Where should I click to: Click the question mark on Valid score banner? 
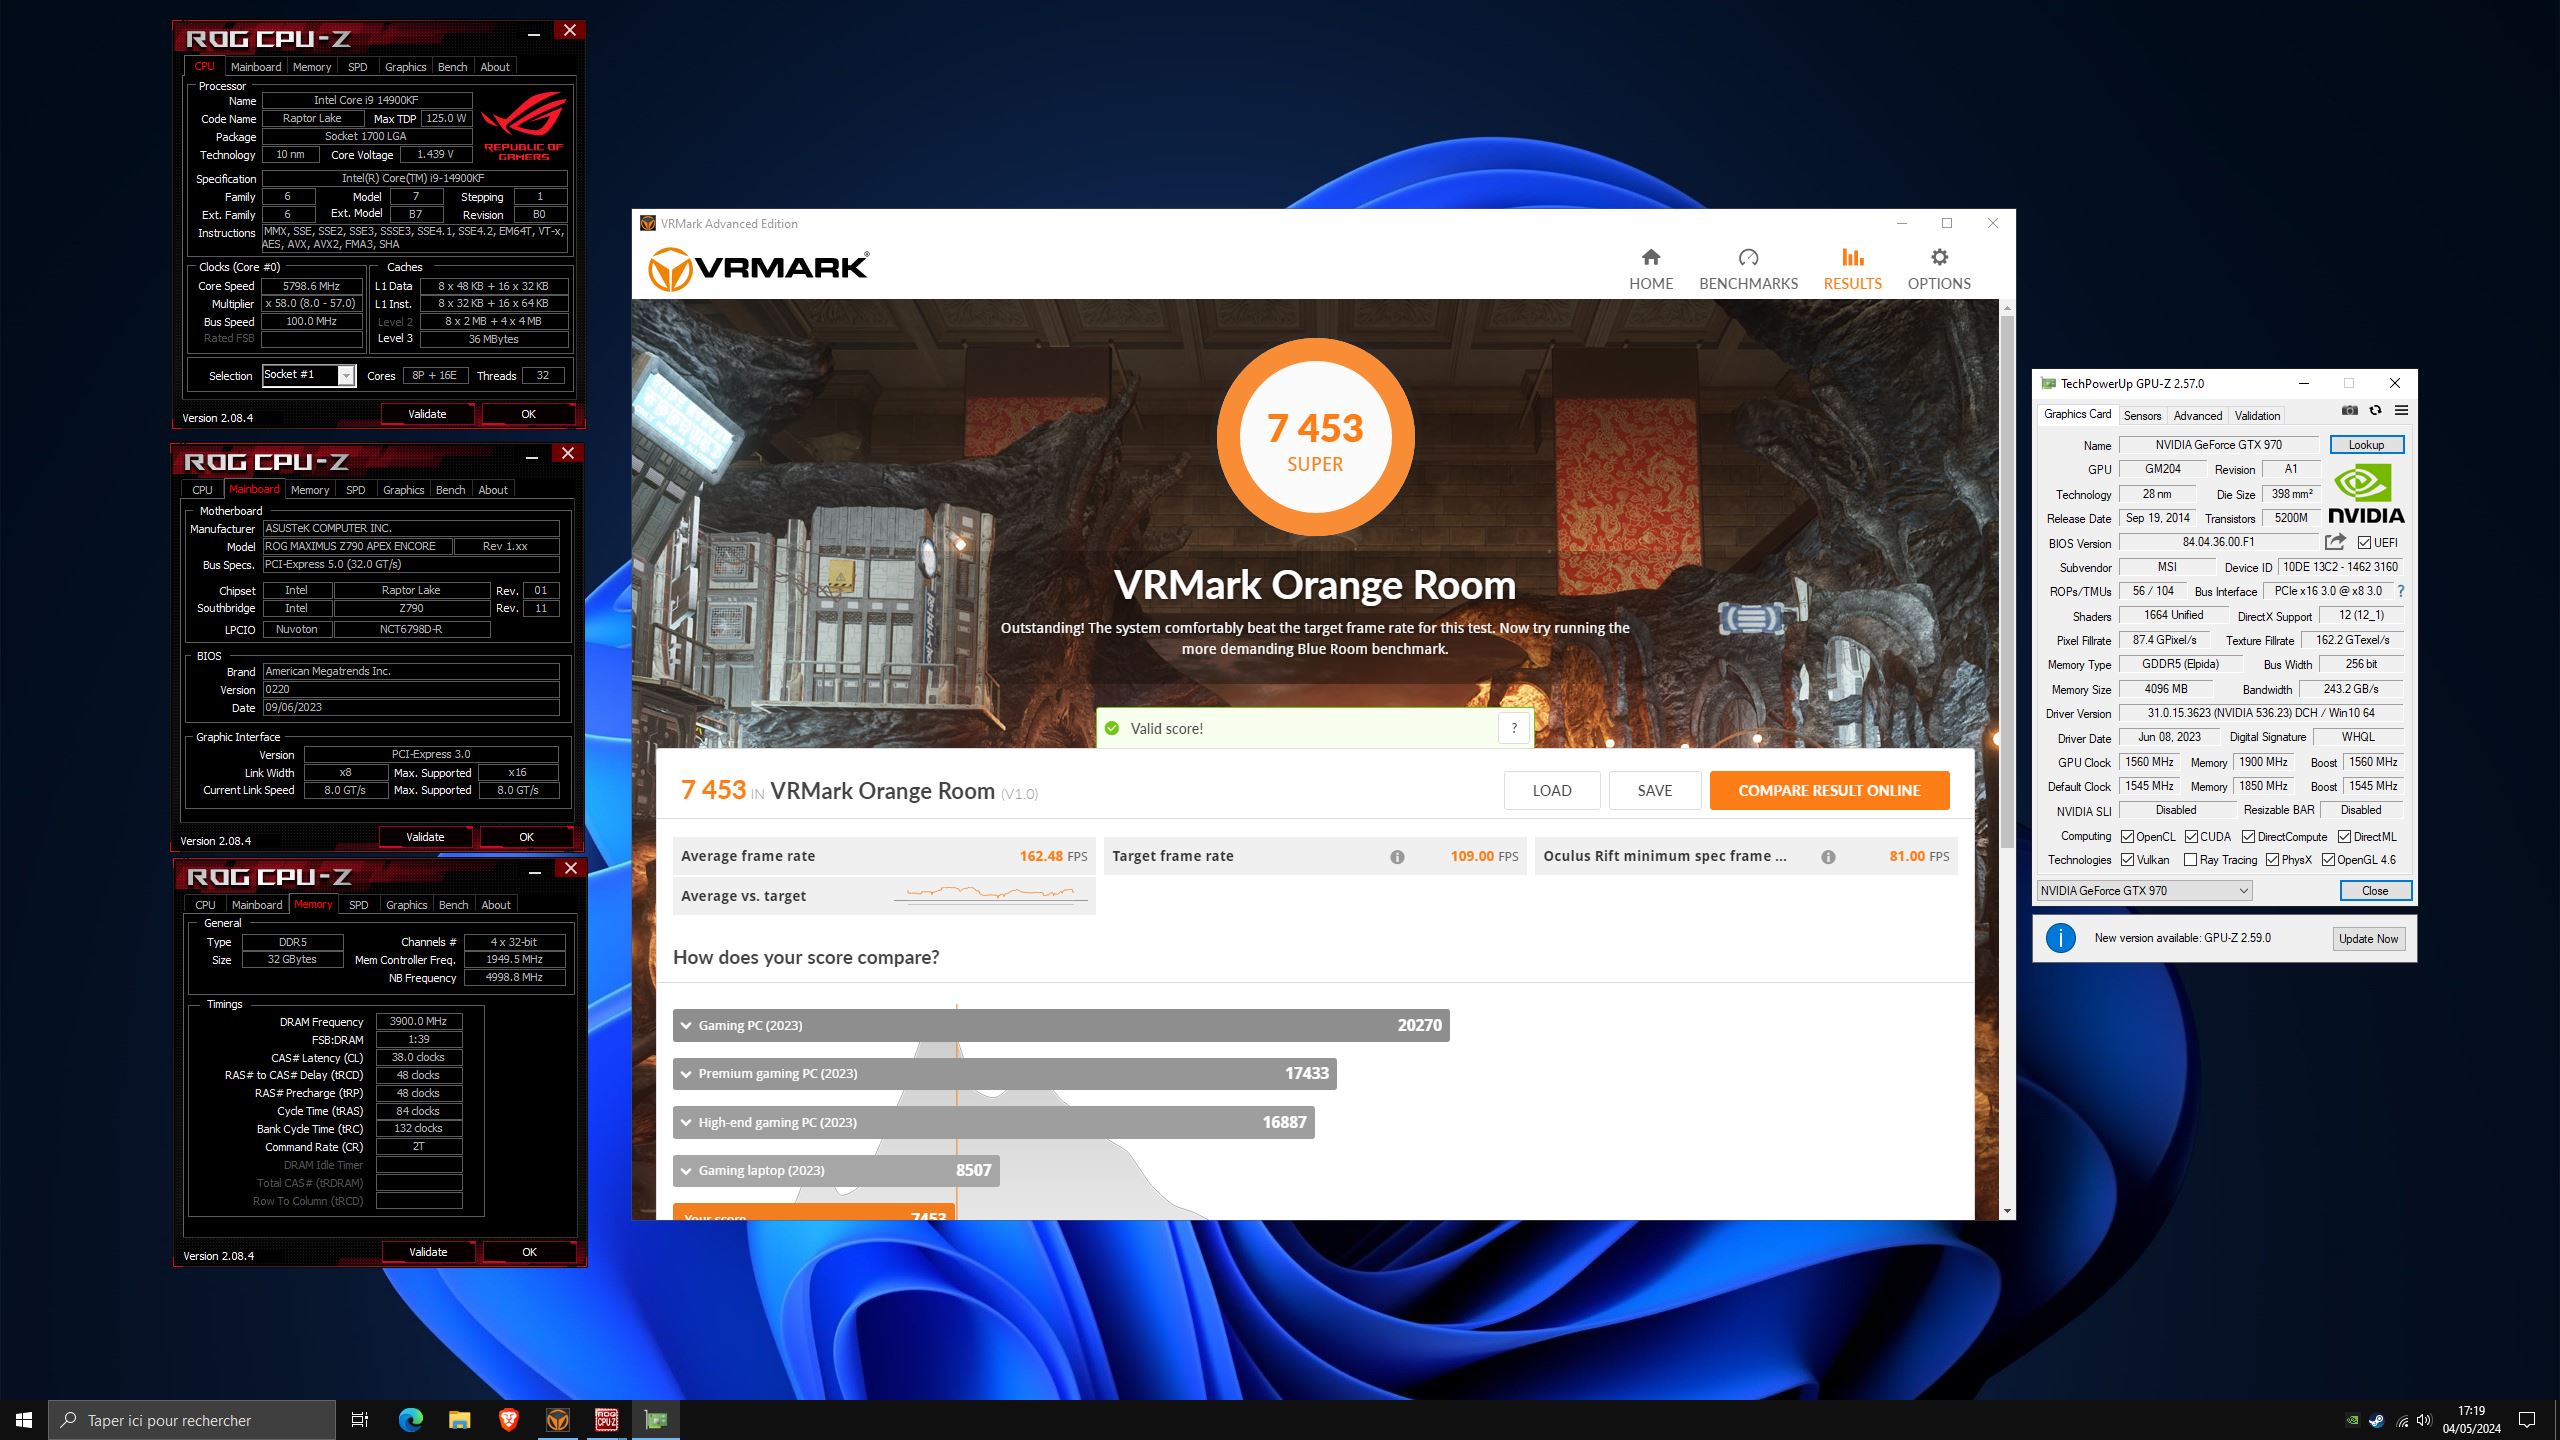click(1514, 728)
